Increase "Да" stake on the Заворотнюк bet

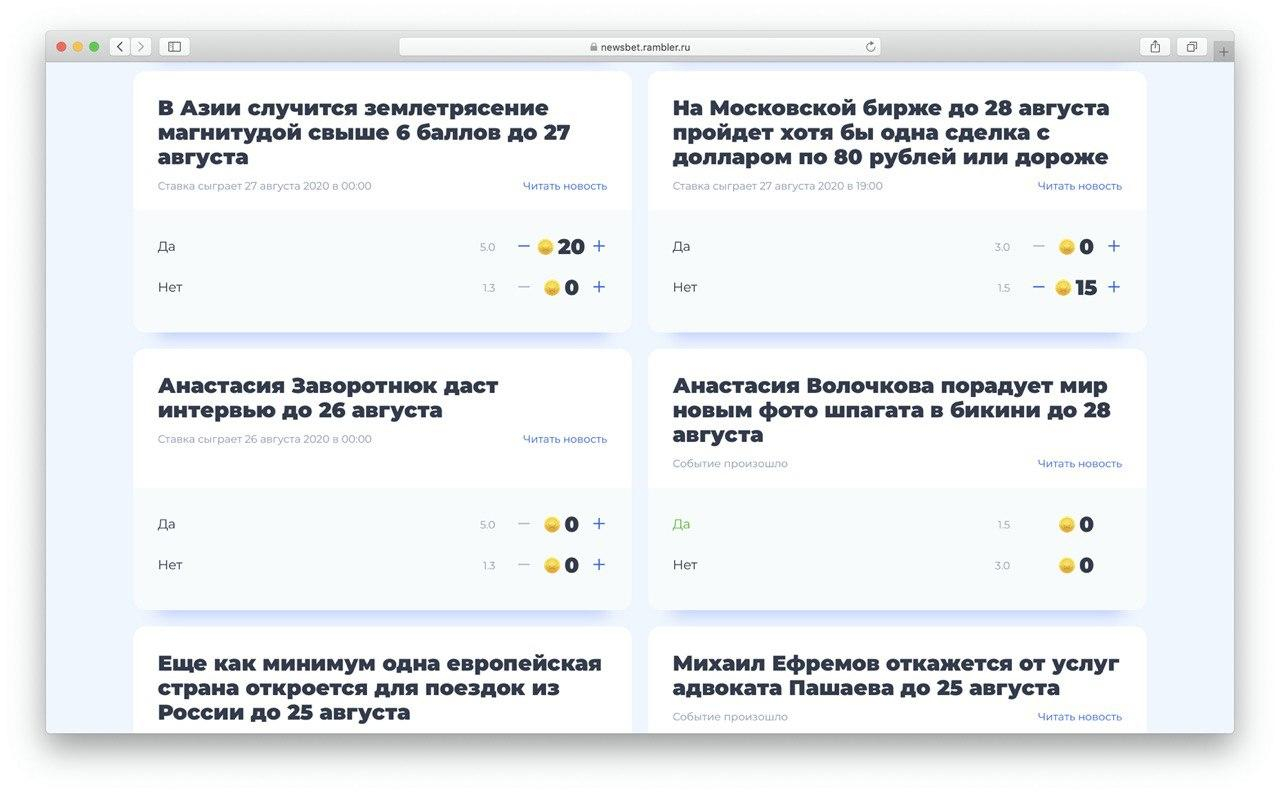(x=599, y=524)
